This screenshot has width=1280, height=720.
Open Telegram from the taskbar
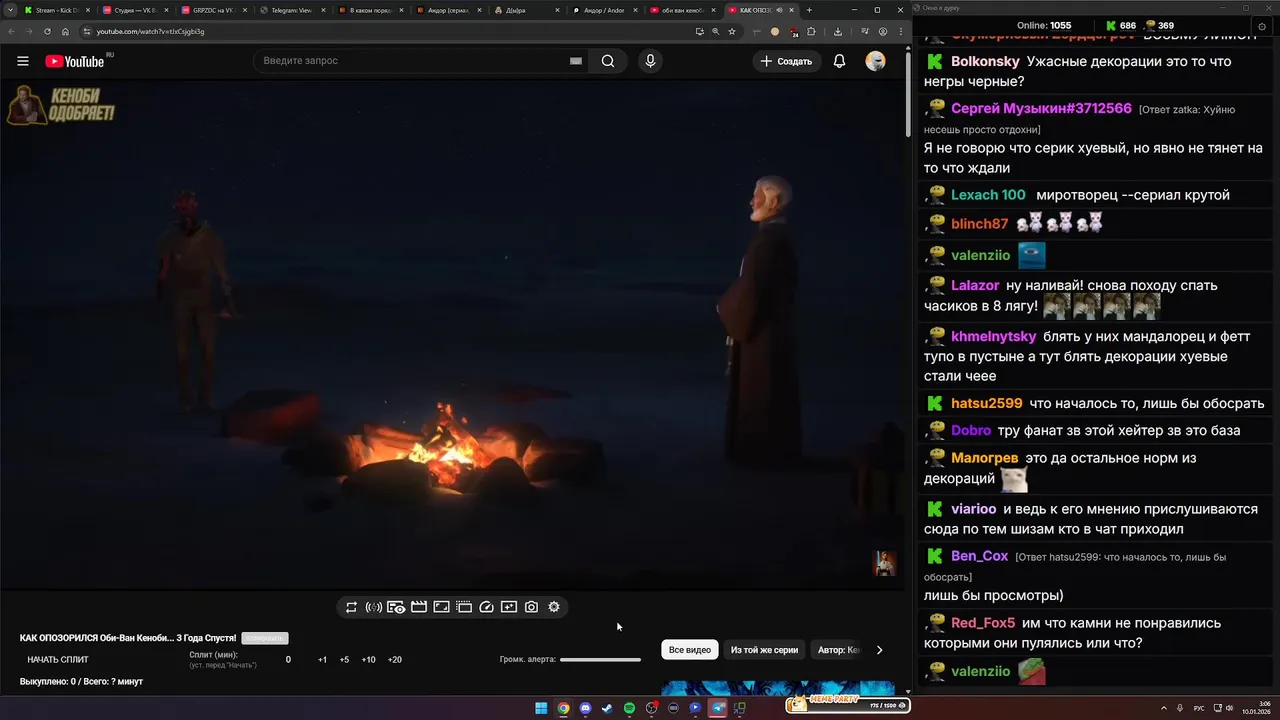(x=717, y=708)
